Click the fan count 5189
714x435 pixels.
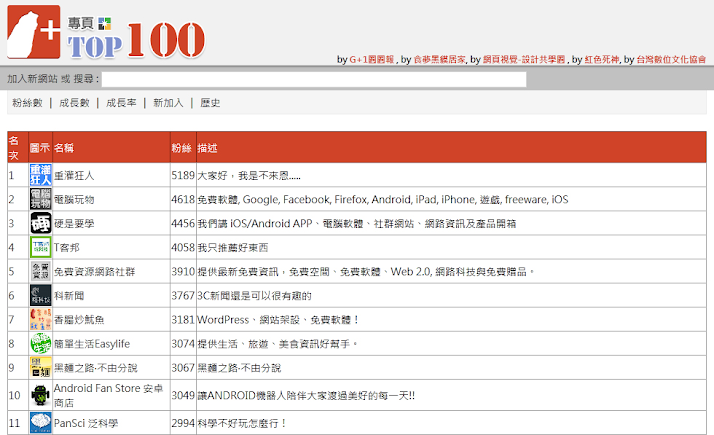click(183, 175)
